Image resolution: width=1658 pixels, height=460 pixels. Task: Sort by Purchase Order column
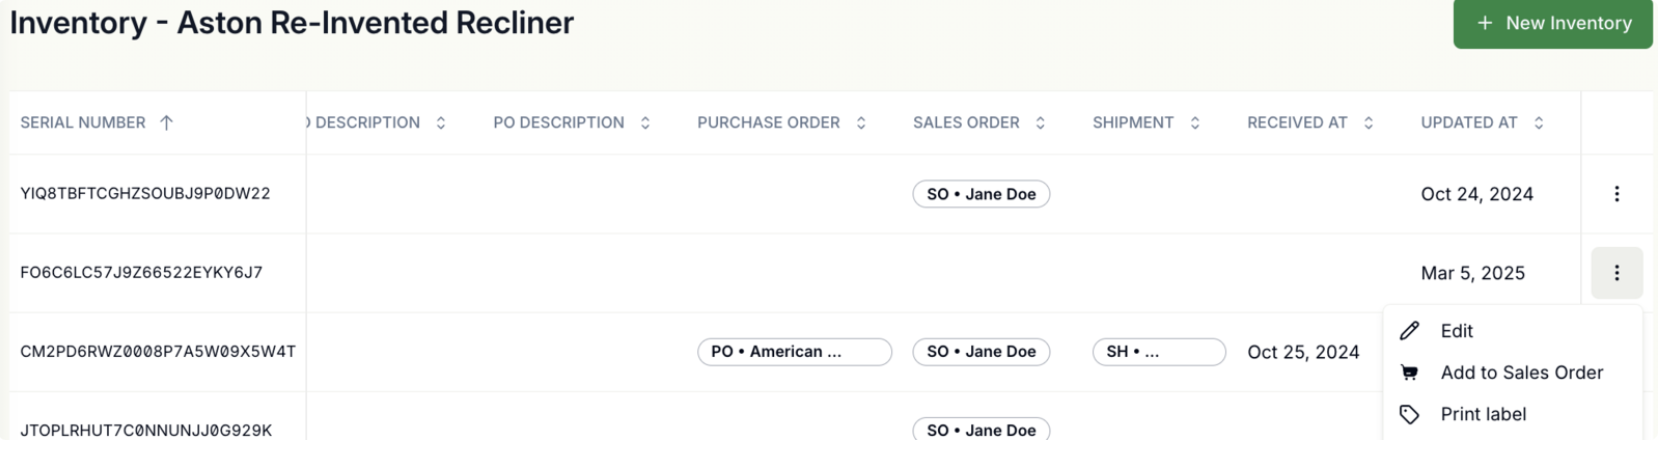[861, 123]
